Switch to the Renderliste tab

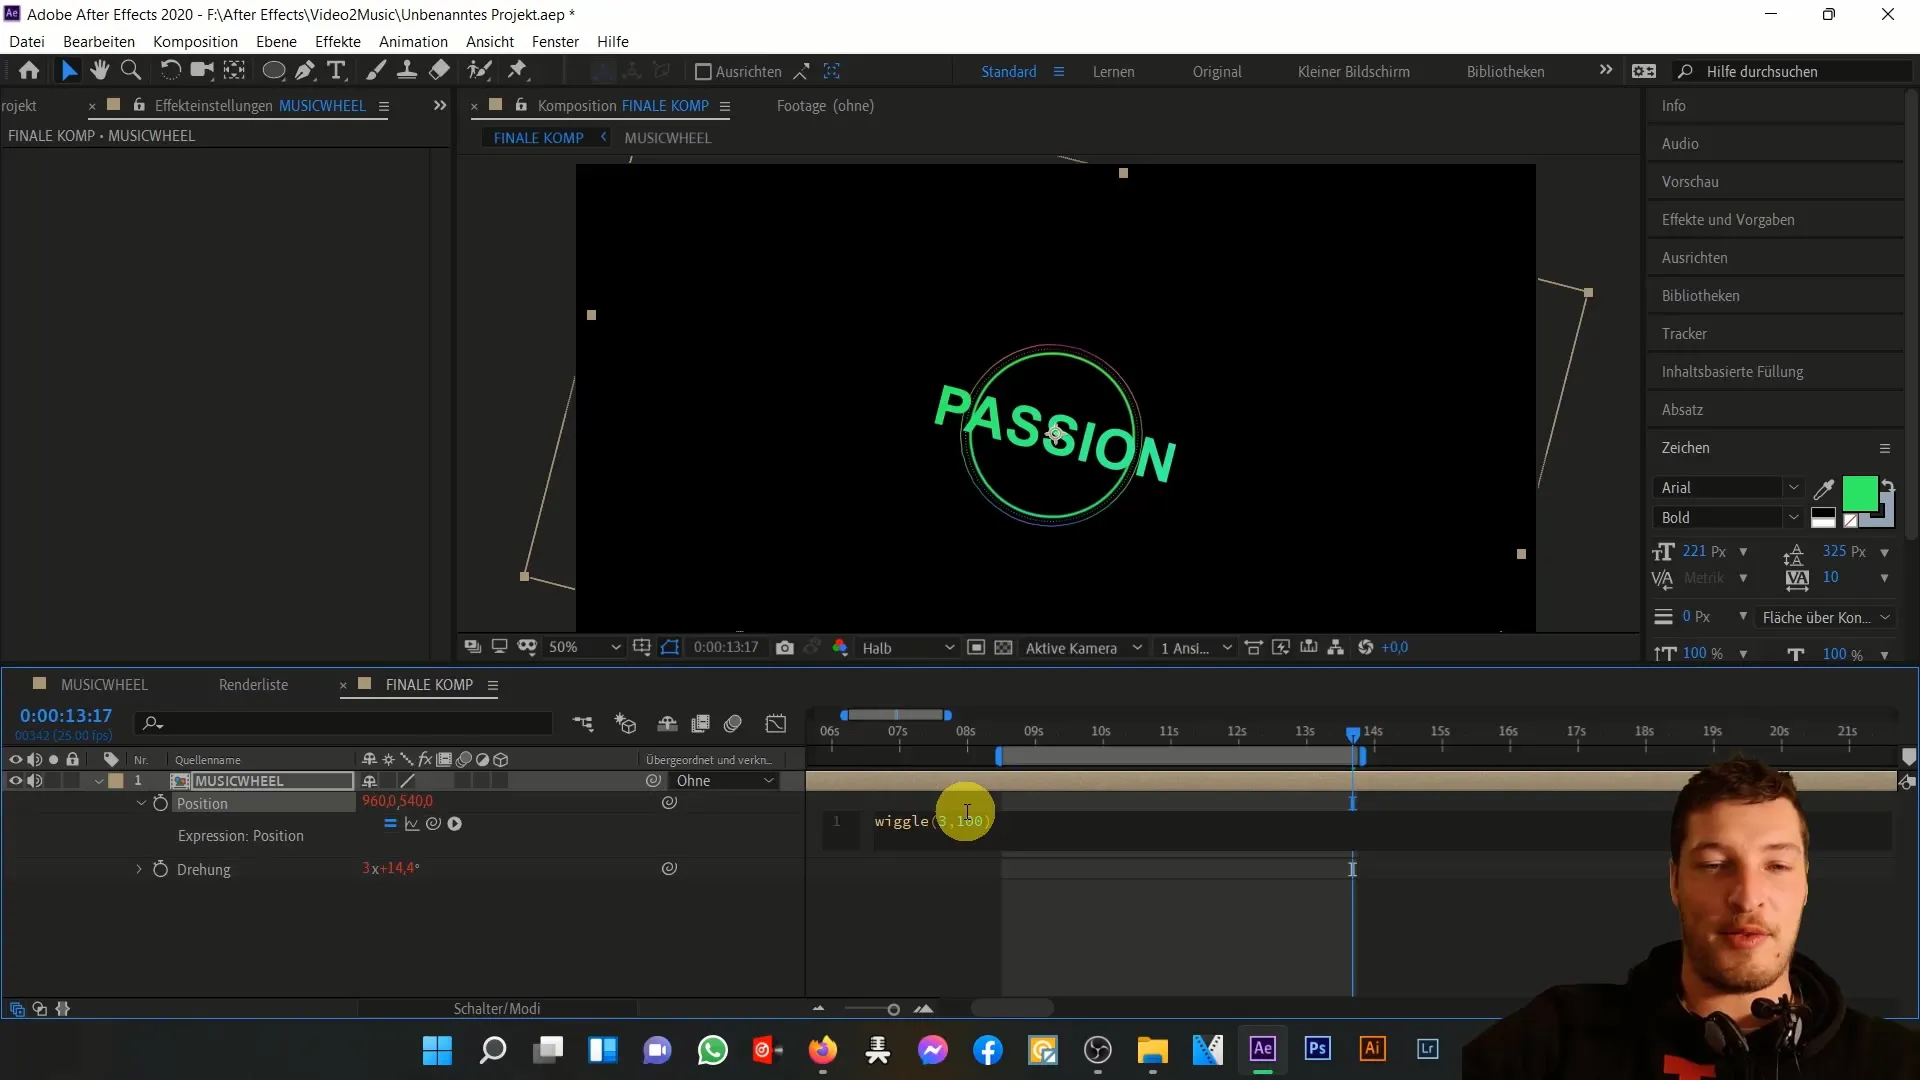(x=253, y=685)
